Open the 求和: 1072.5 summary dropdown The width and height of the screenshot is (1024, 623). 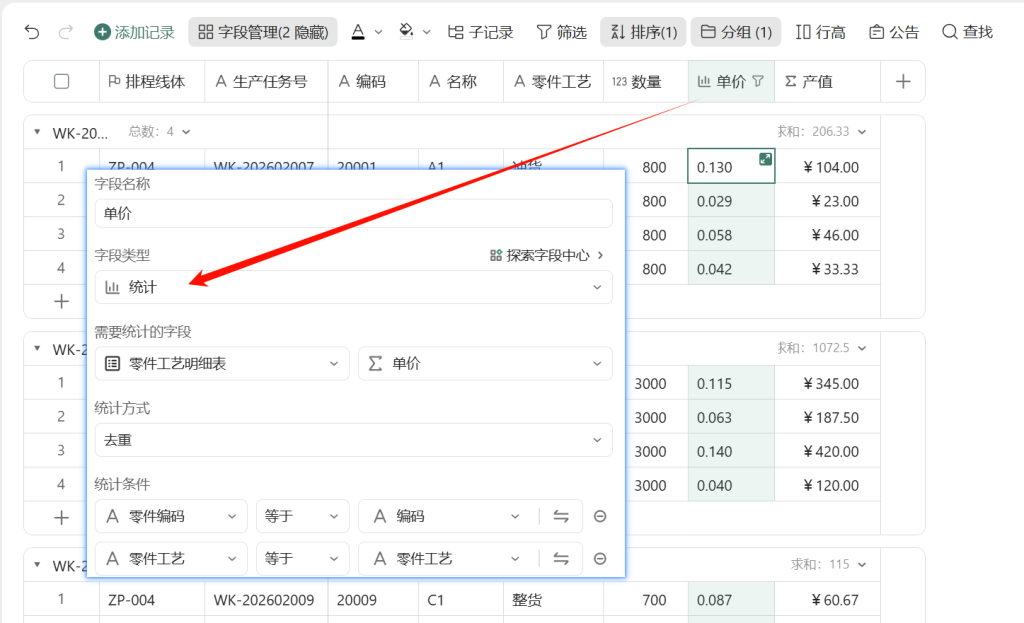tap(822, 348)
